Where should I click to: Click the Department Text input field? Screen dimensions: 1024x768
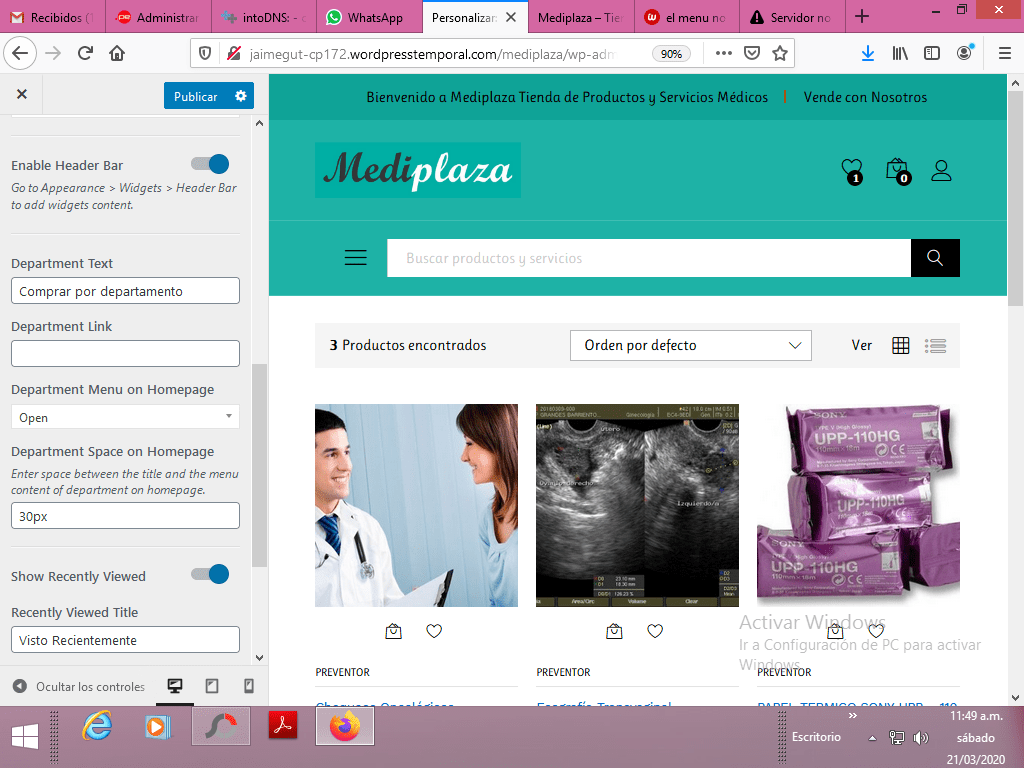[125, 291]
